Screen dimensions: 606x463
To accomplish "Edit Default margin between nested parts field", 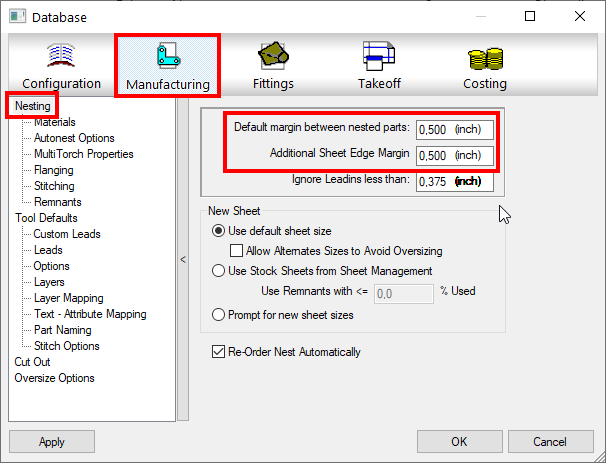I will tap(454, 129).
